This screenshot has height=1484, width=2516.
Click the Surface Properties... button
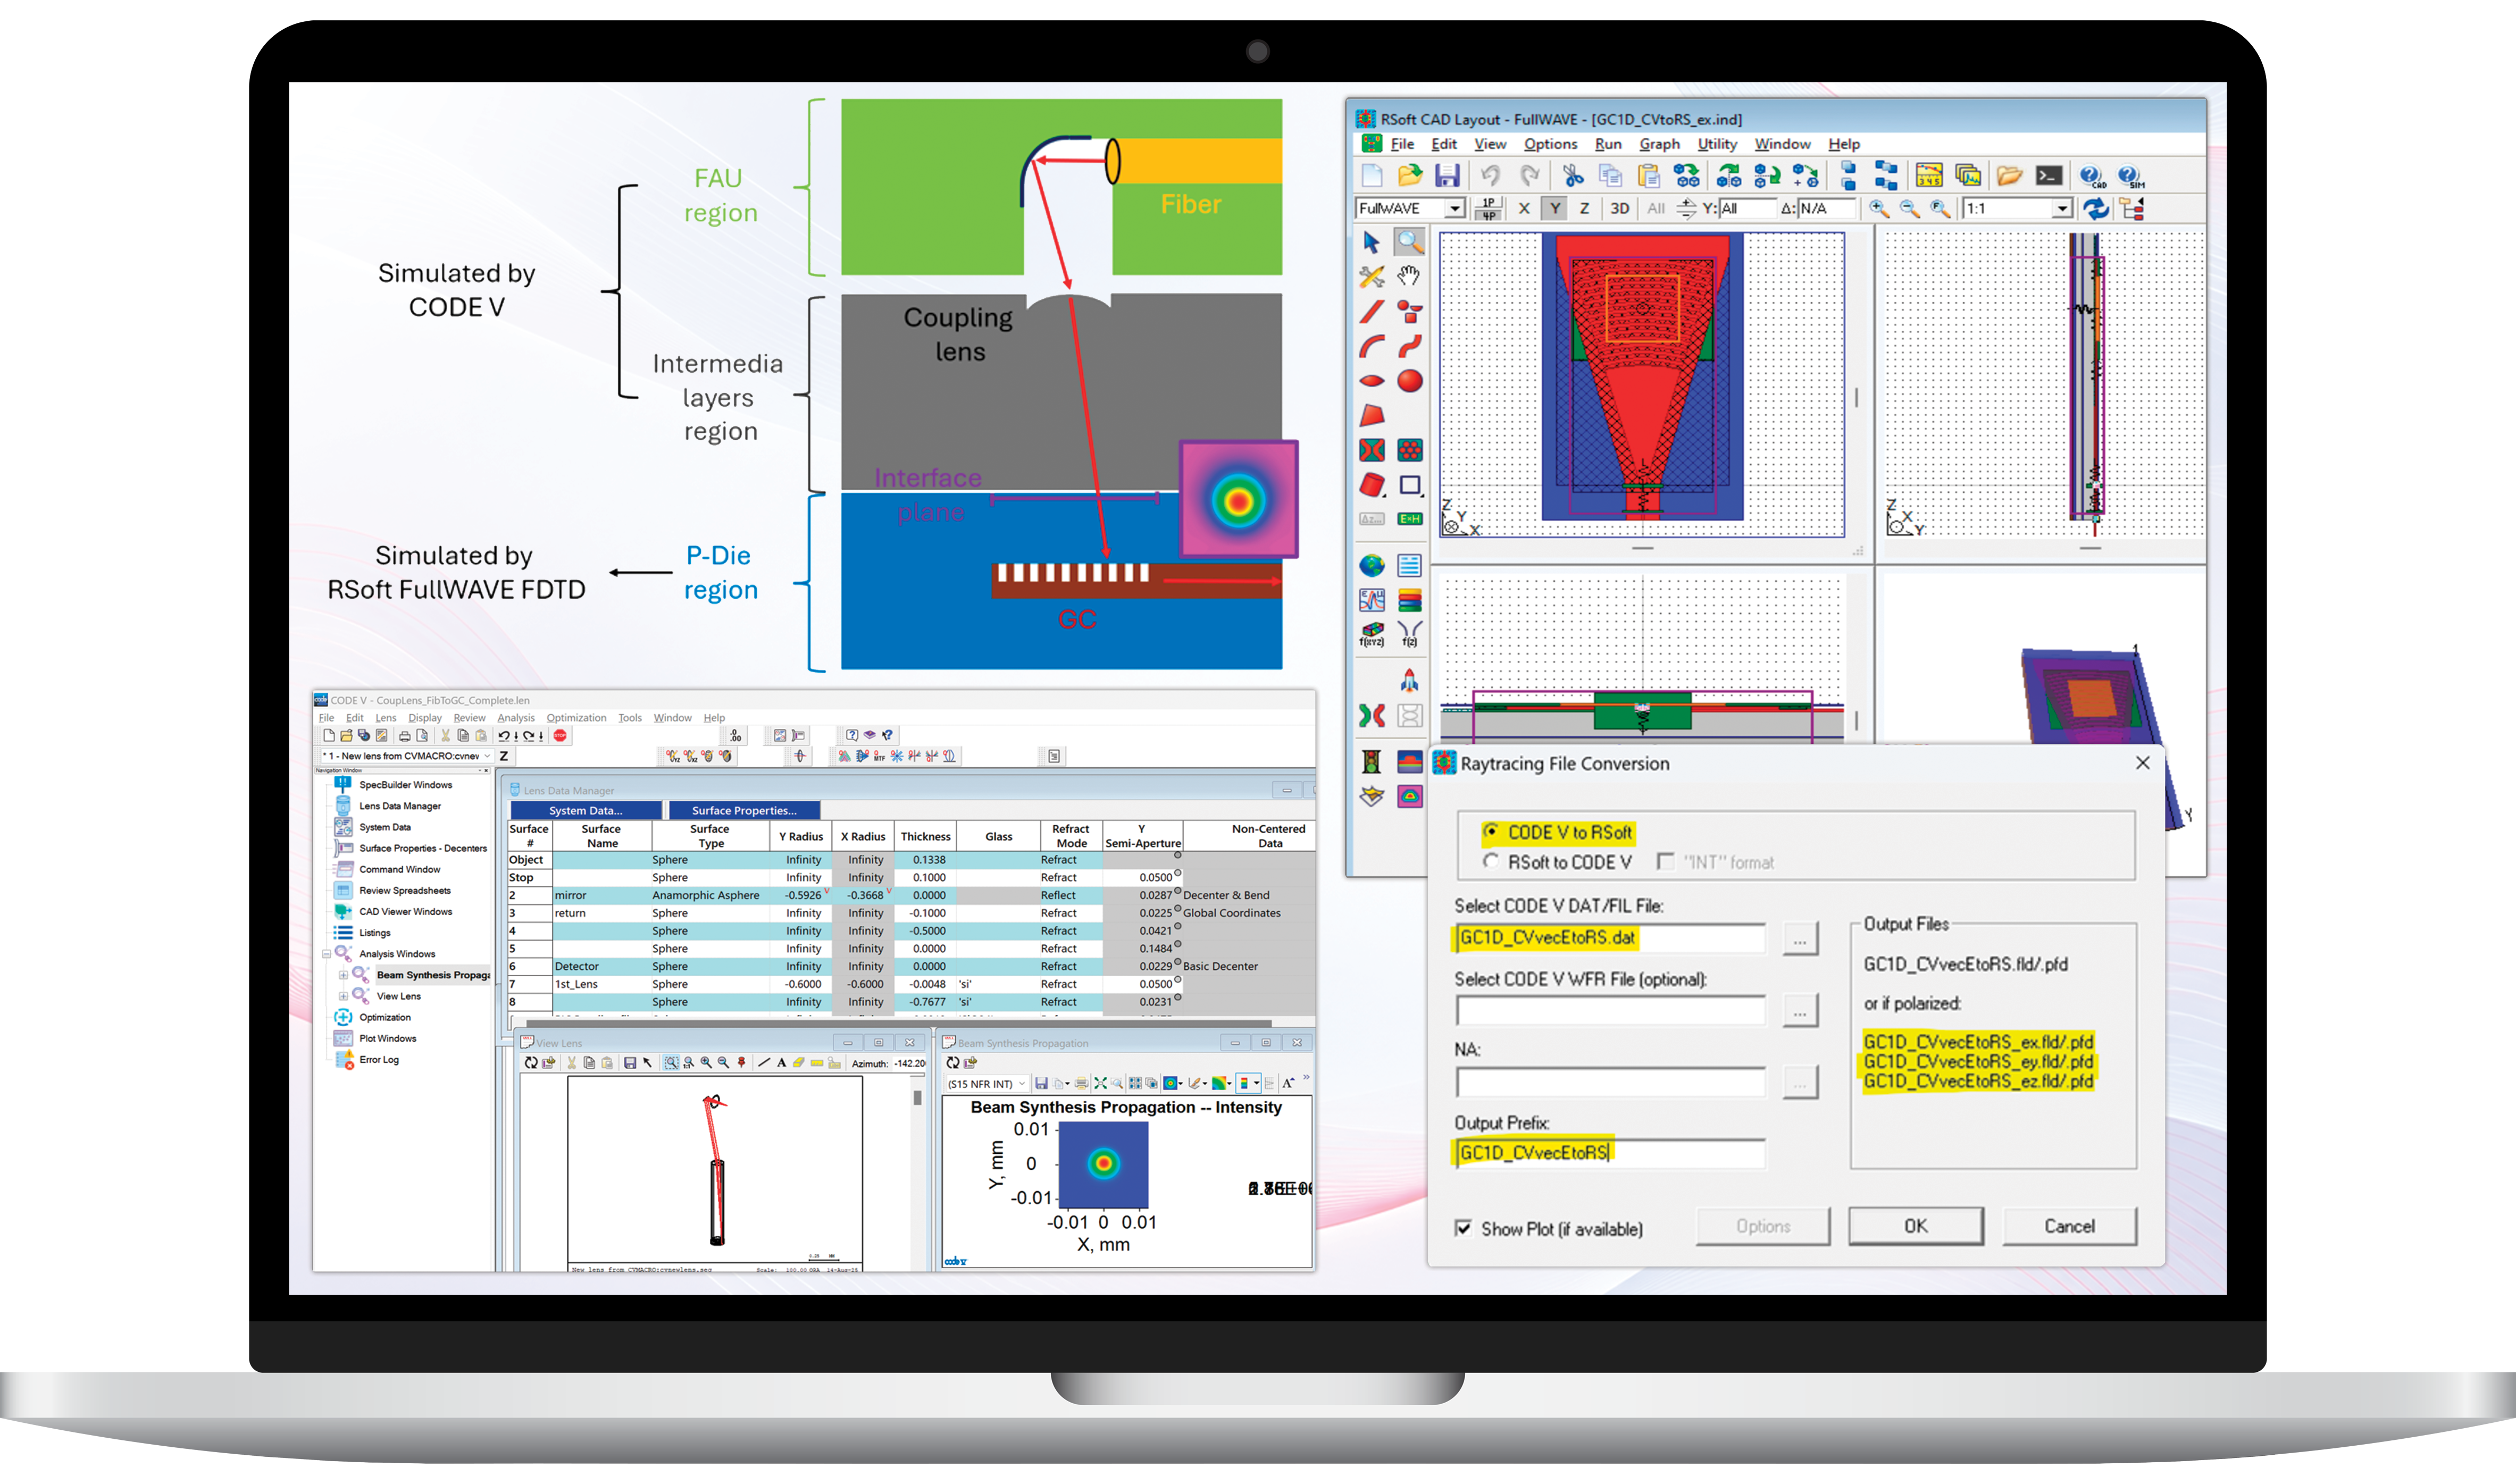tap(744, 810)
